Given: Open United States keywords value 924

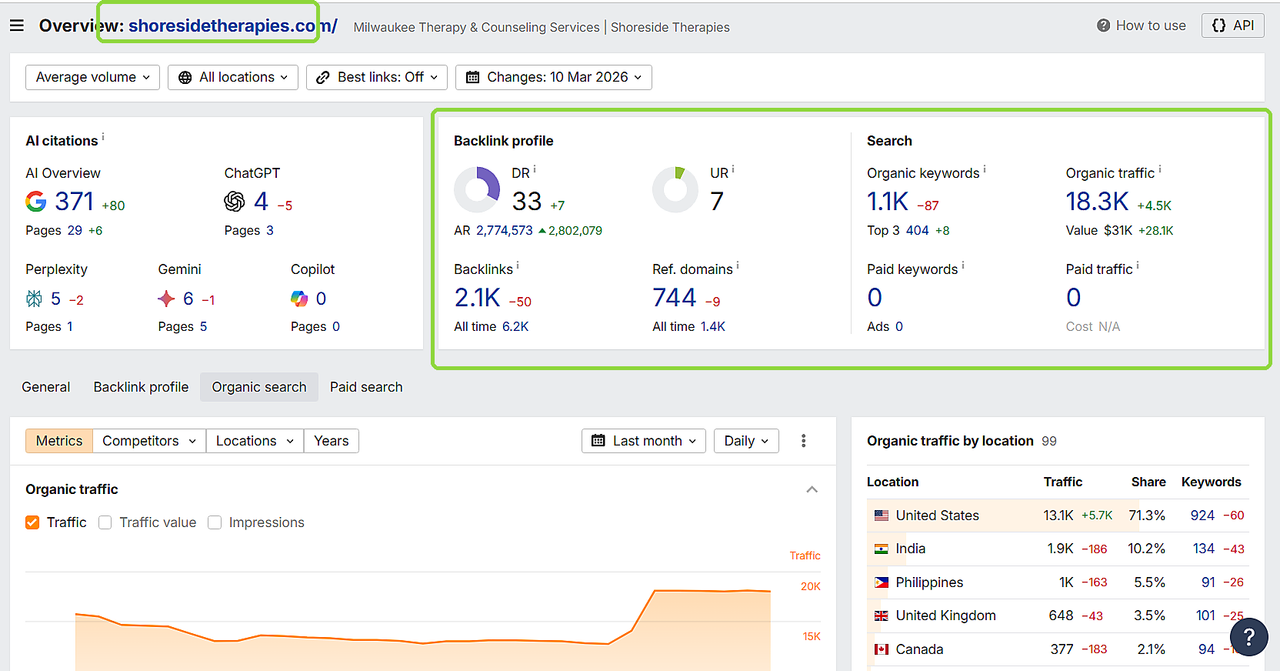Looking at the screenshot, I should tap(1202, 516).
